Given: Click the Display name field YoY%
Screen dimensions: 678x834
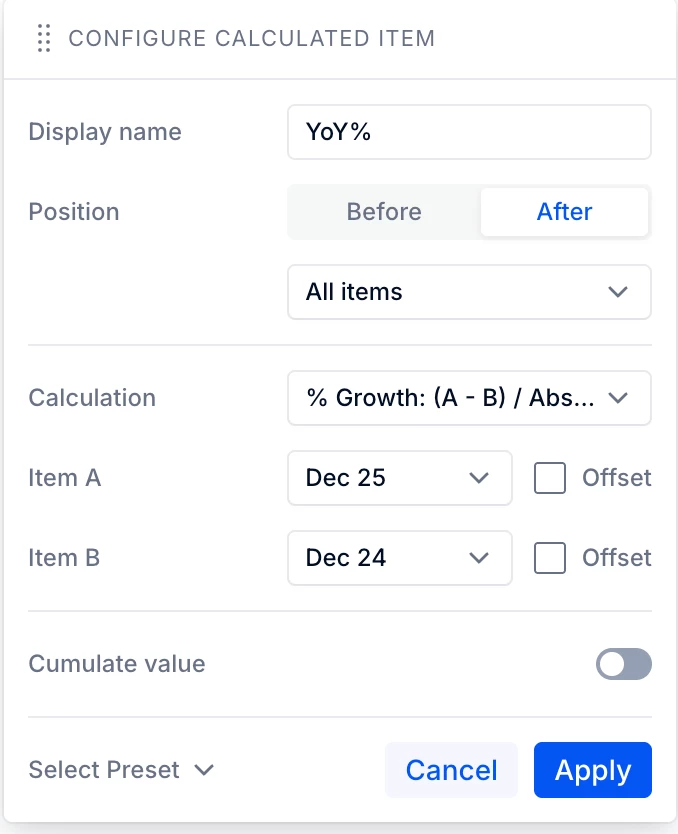Looking at the screenshot, I should 470,132.
